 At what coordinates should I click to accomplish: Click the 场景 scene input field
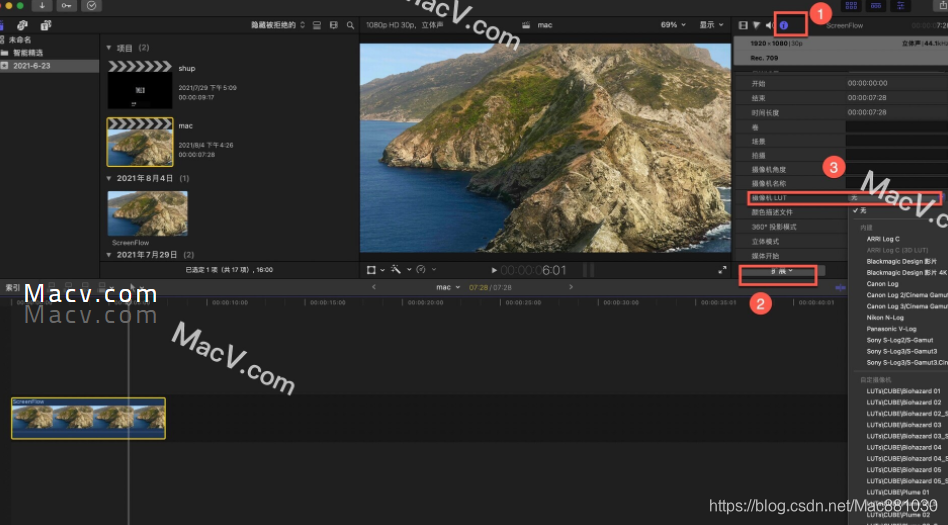[897, 141]
